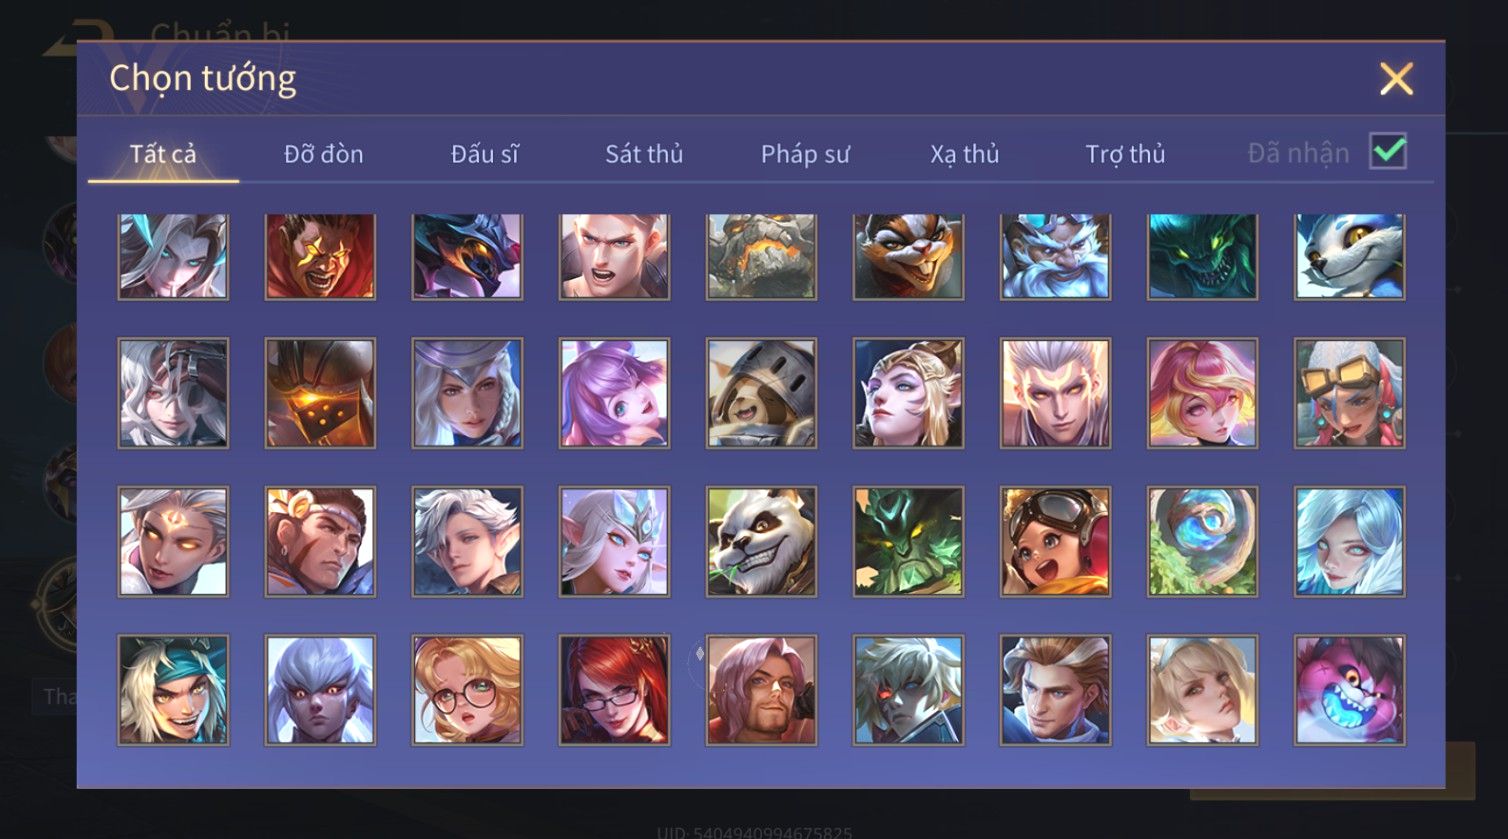Select the panda hero eating bamboo

click(761, 542)
